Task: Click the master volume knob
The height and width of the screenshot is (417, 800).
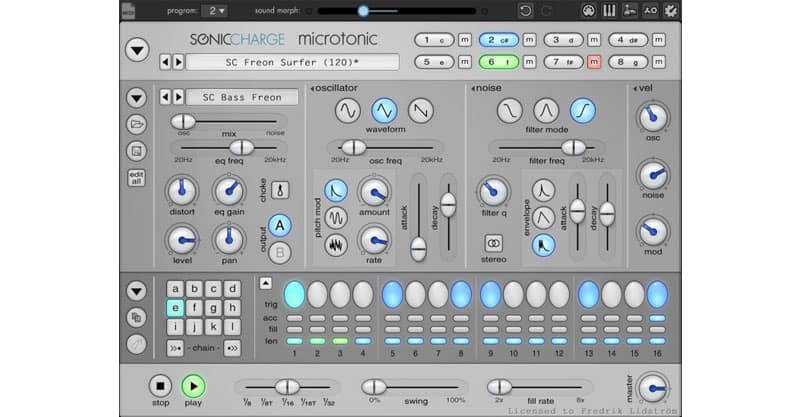Action: point(653,388)
